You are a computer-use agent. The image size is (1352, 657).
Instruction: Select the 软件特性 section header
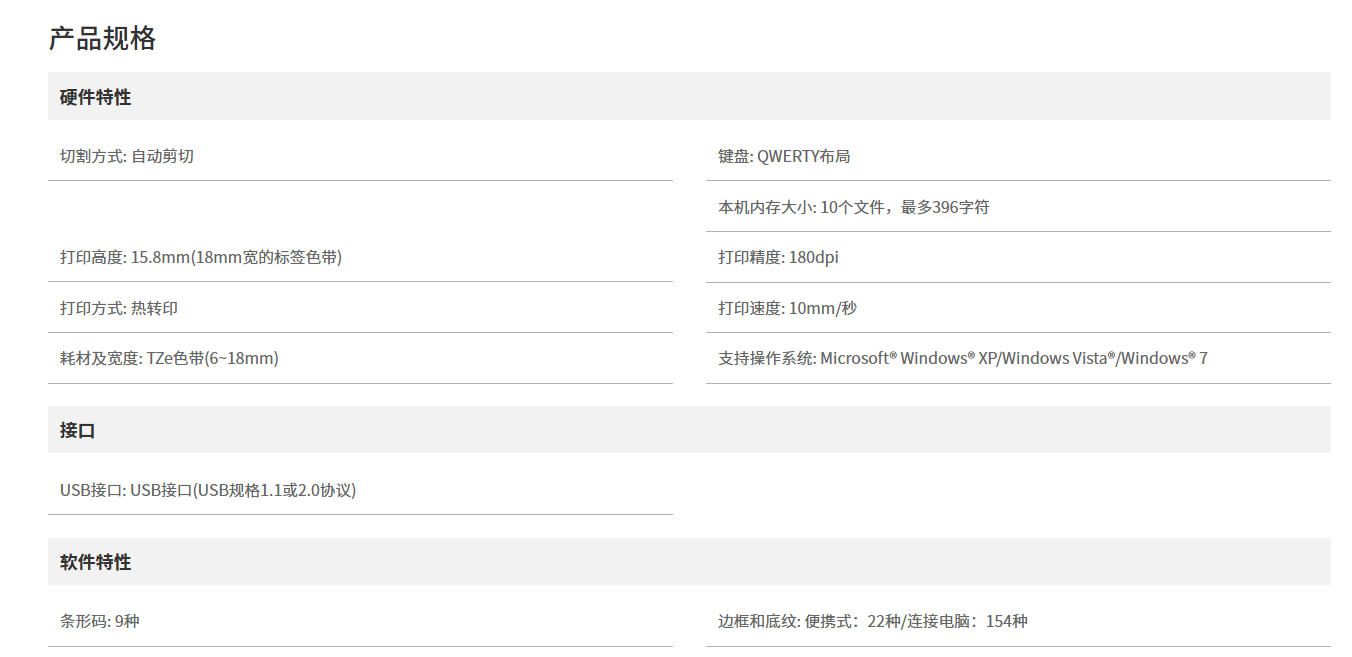coord(96,562)
